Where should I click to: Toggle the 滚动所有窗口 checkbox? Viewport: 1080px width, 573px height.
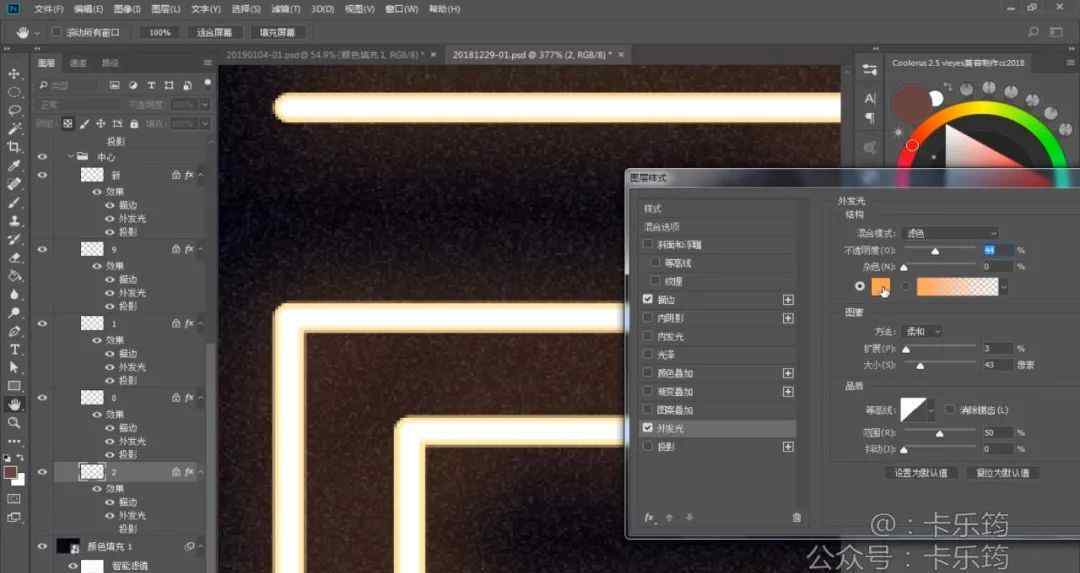pos(56,32)
